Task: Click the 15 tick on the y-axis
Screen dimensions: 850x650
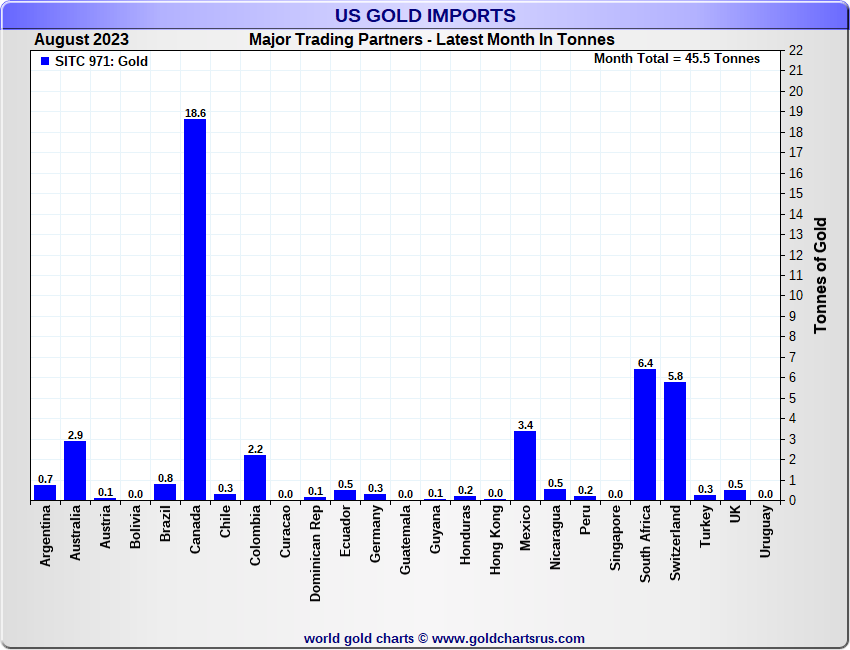Action: [796, 194]
